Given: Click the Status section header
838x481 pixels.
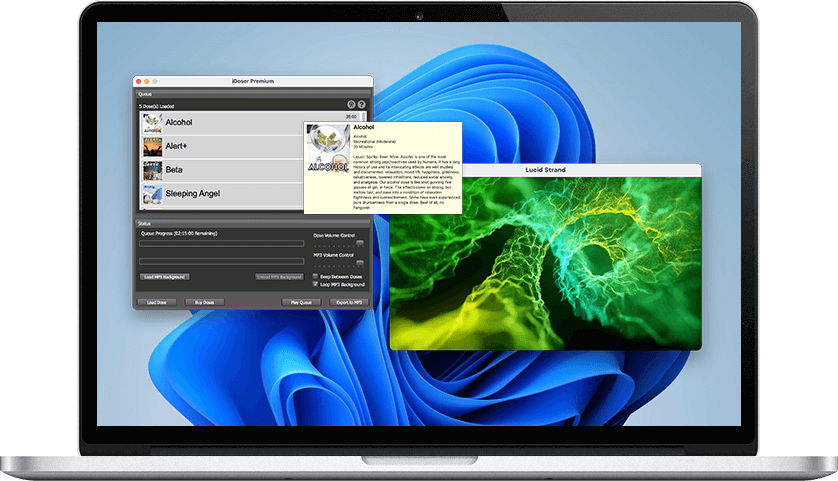Looking at the screenshot, I should (x=253, y=223).
